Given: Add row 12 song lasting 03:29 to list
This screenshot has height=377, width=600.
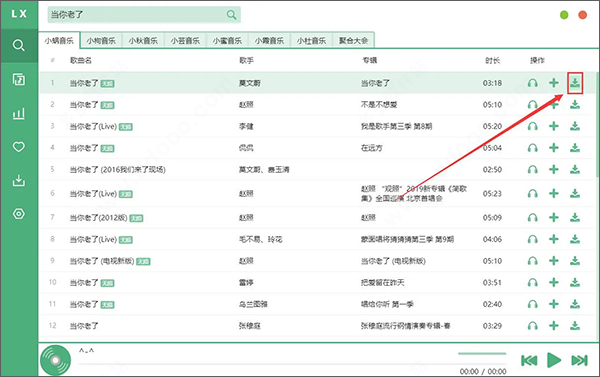Looking at the screenshot, I should tap(554, 326).
